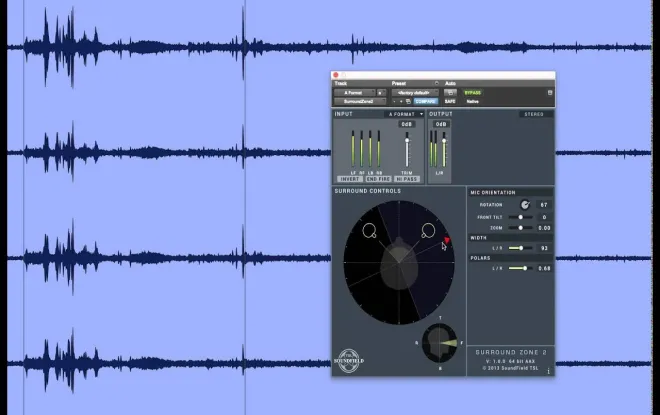660x415 pixels.
Task: Click the LF input level meter
Action: (353, 149)
